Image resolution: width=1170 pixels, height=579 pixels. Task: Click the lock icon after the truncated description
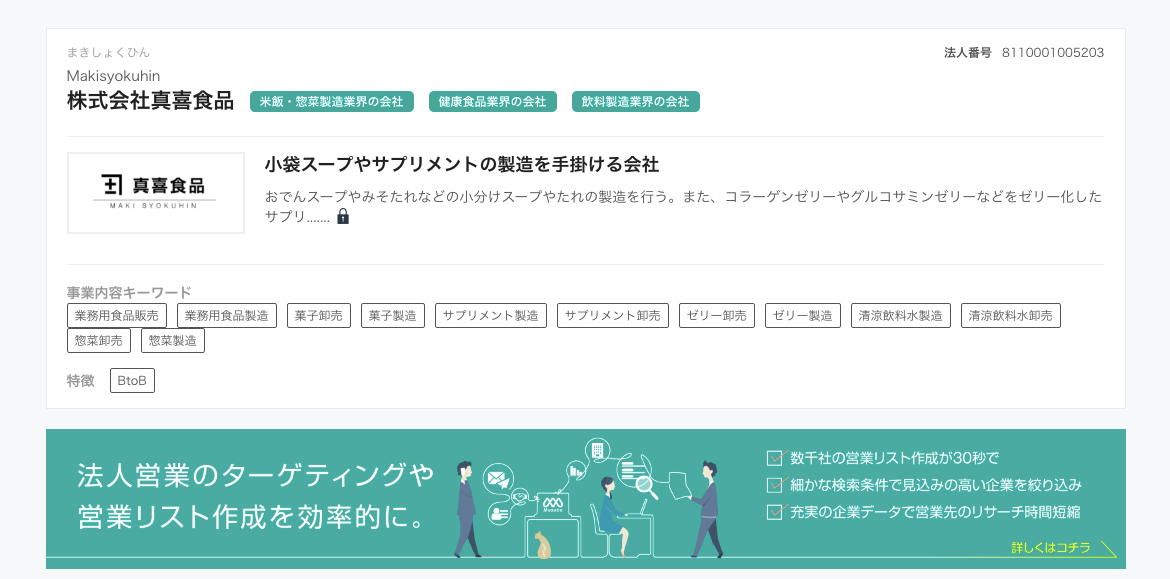pos(342,216)
